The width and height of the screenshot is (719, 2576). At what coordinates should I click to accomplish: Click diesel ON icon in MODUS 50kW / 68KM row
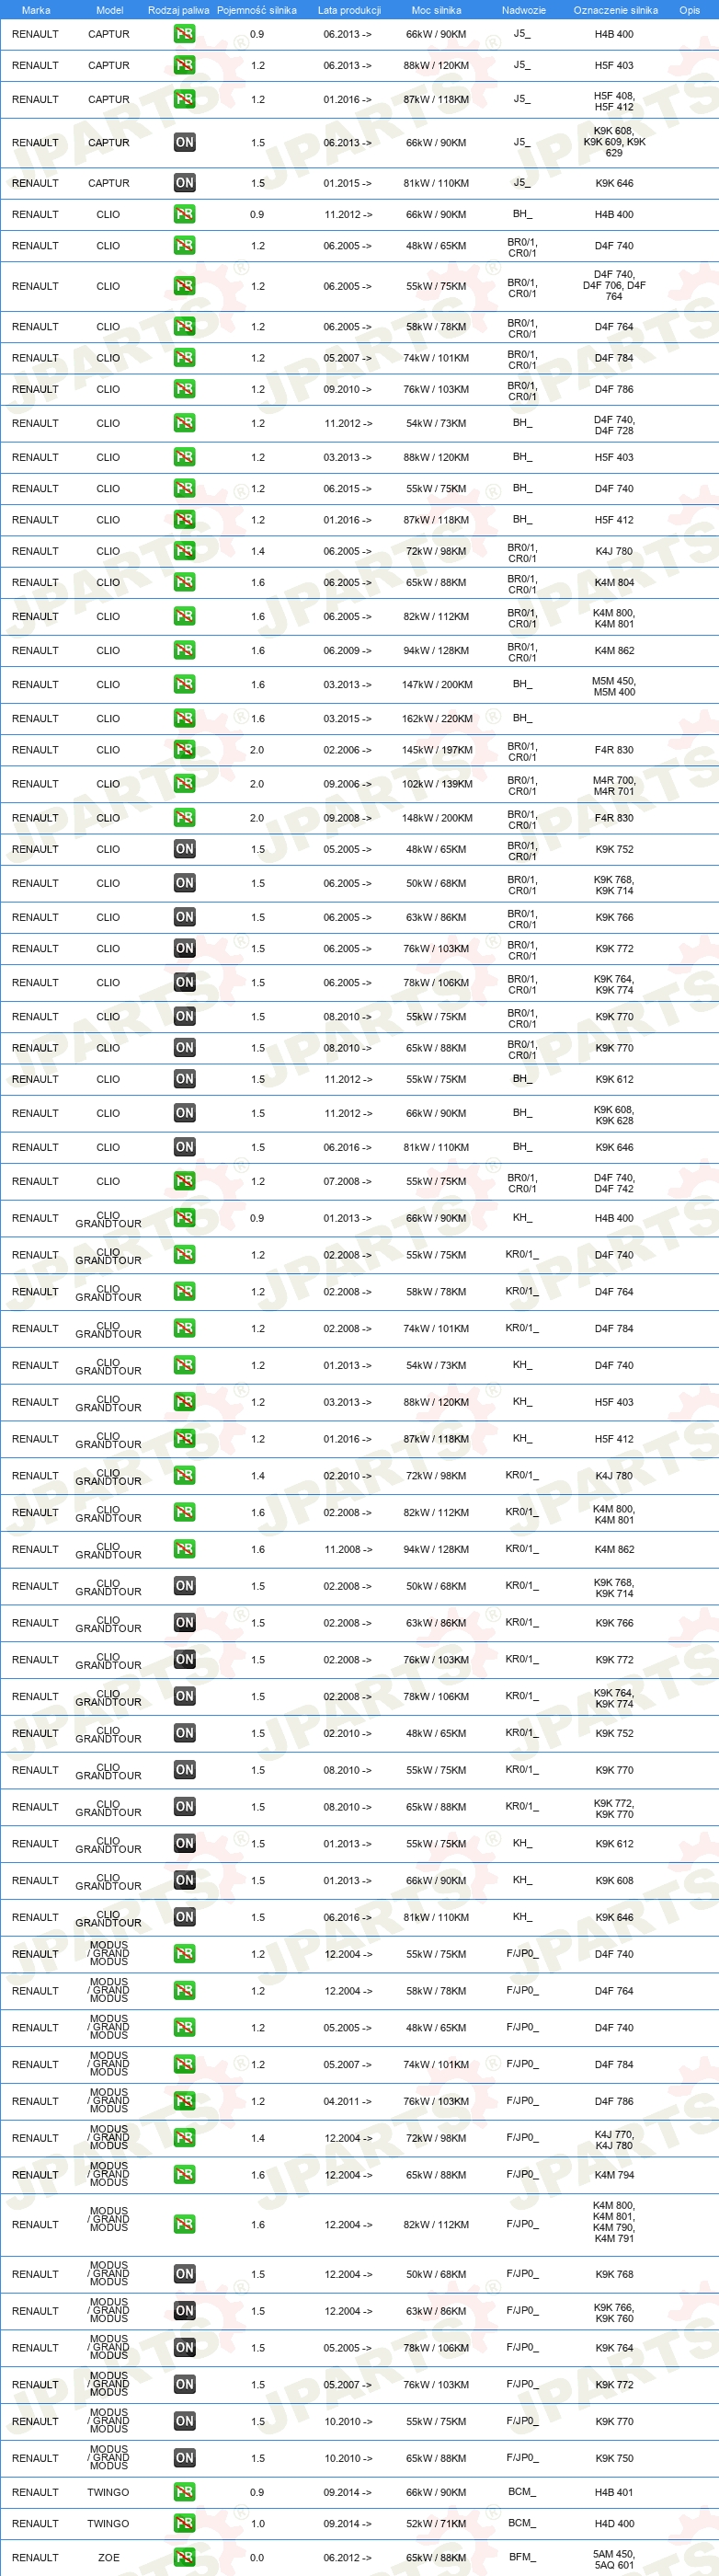184,2273
